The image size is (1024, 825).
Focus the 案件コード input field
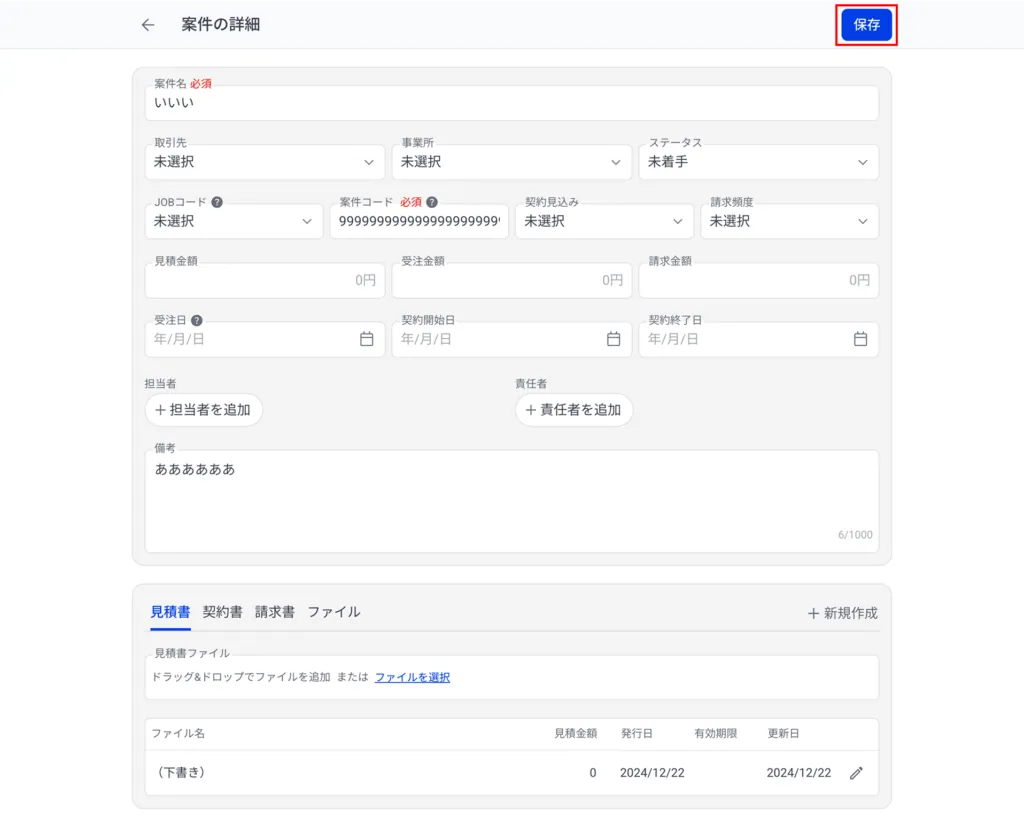pos(419,221)
